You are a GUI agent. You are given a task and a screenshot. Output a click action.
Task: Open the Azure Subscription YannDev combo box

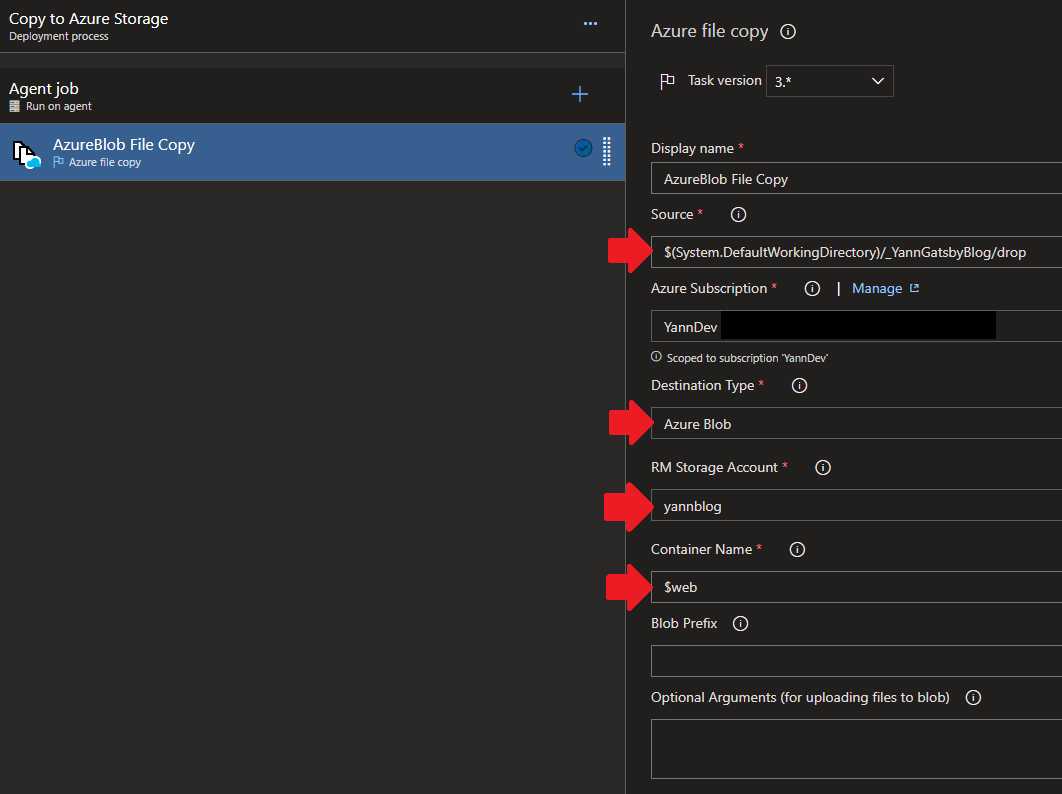click(x=855, y=327)
